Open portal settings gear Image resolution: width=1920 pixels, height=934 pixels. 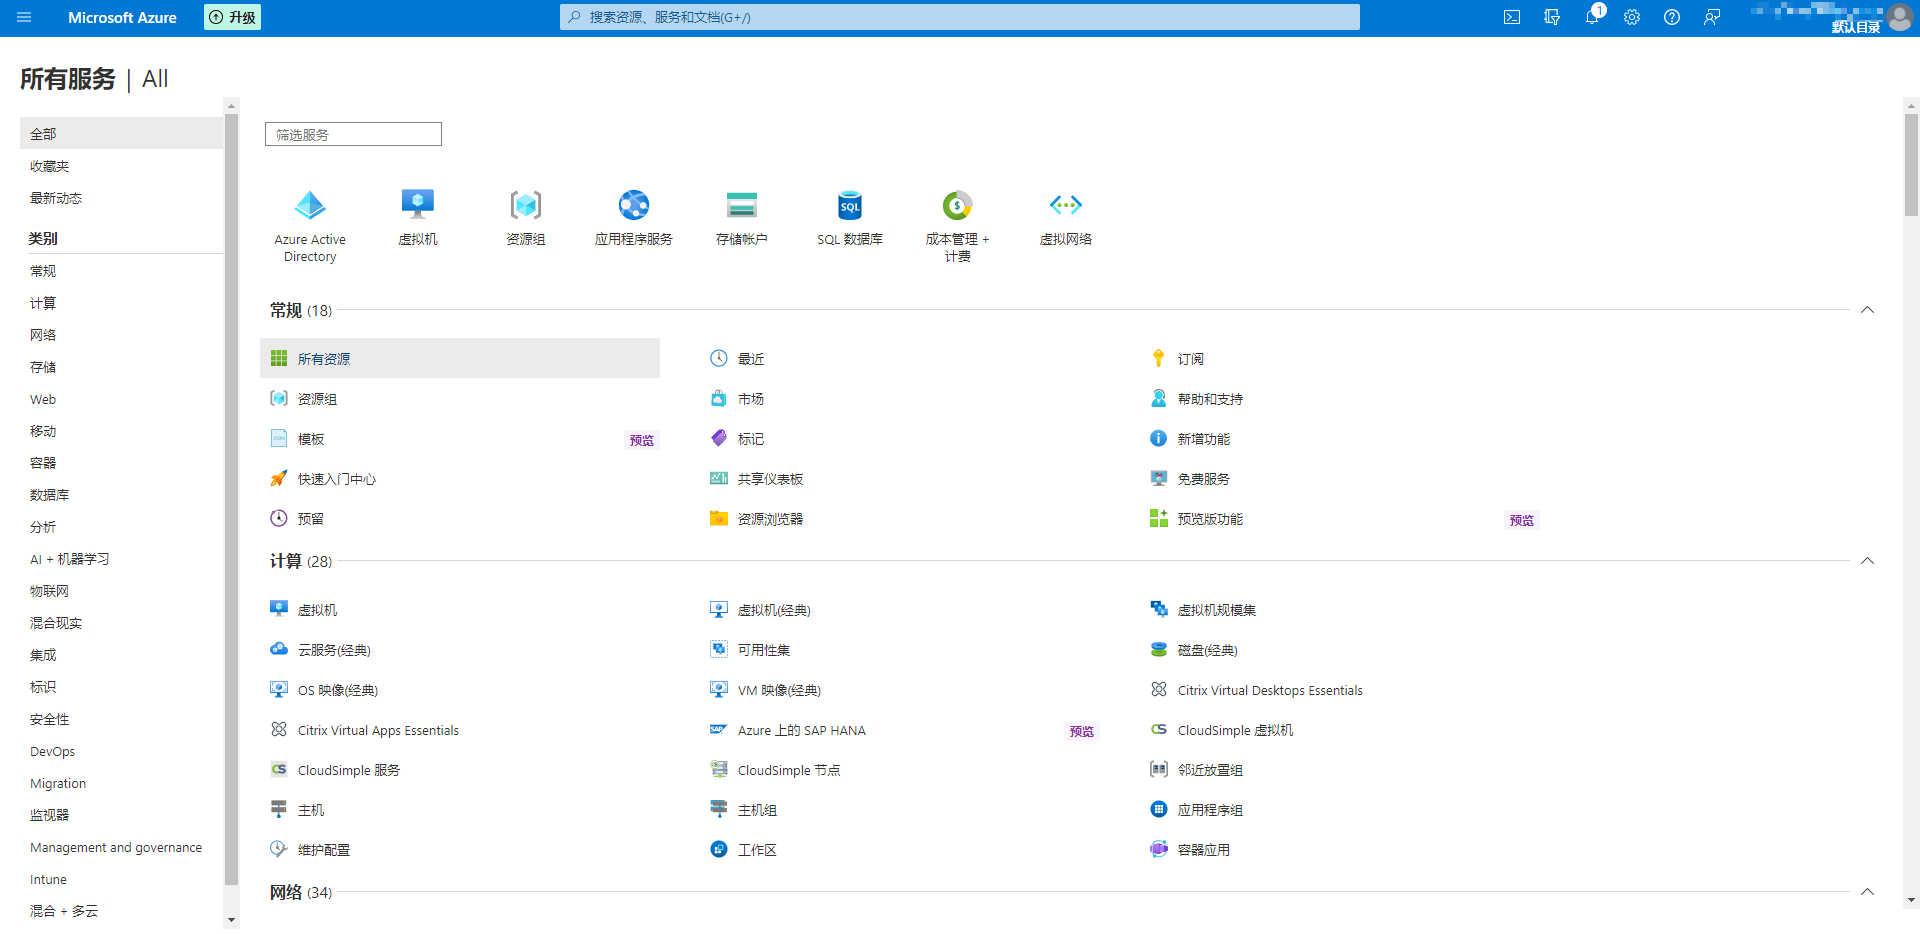tap(1632, 17)
